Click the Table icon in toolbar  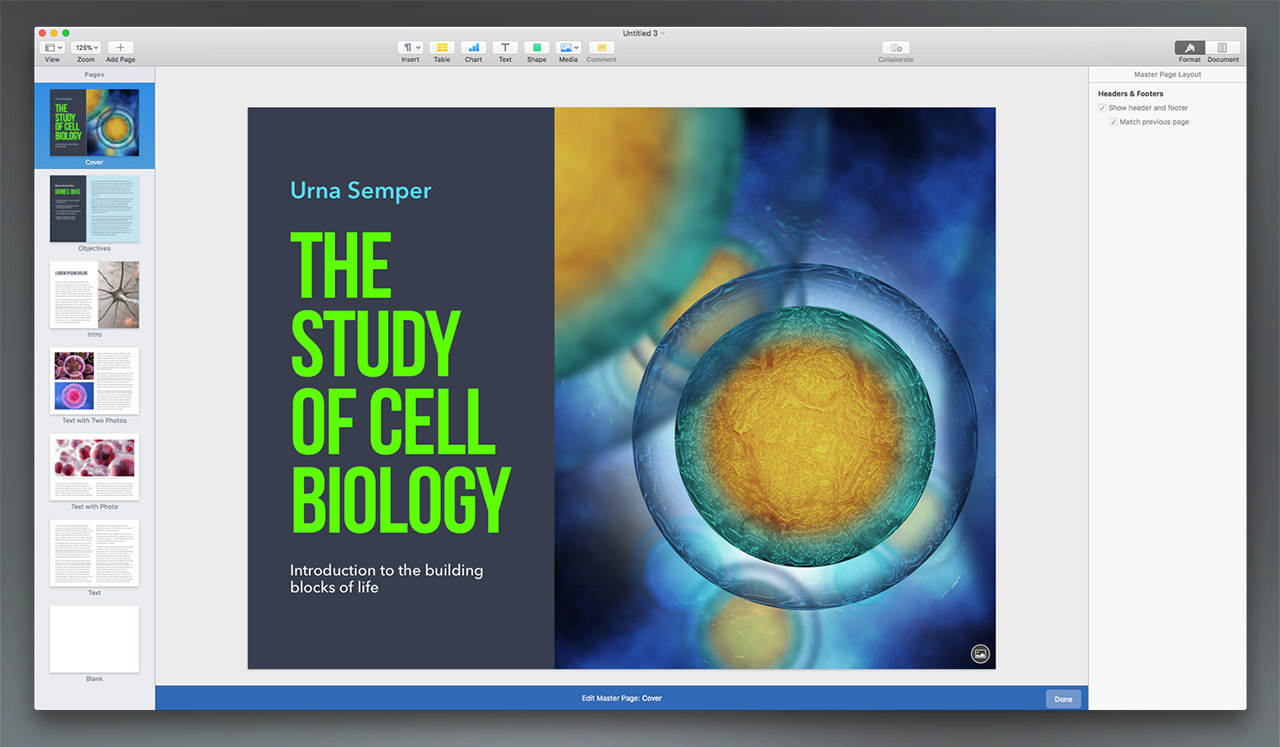pyautogui.click(x=441, y=48)
